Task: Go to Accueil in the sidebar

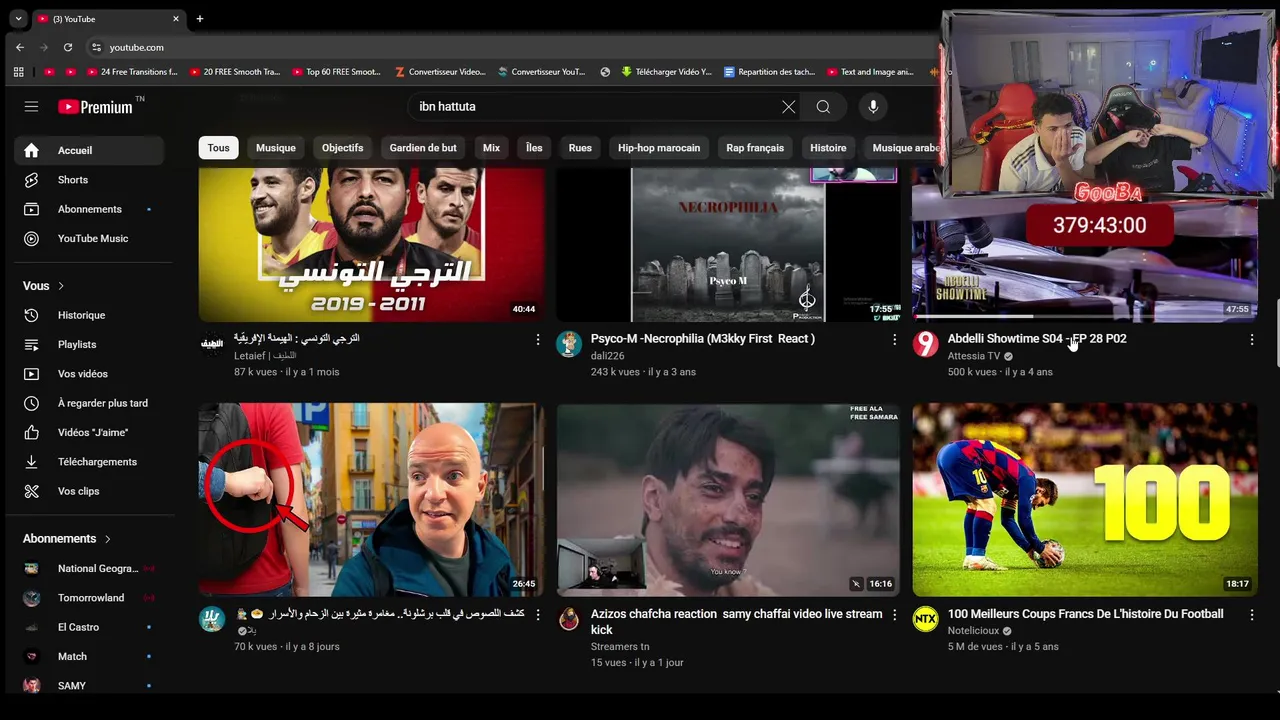Action: [x=89, y=150]
